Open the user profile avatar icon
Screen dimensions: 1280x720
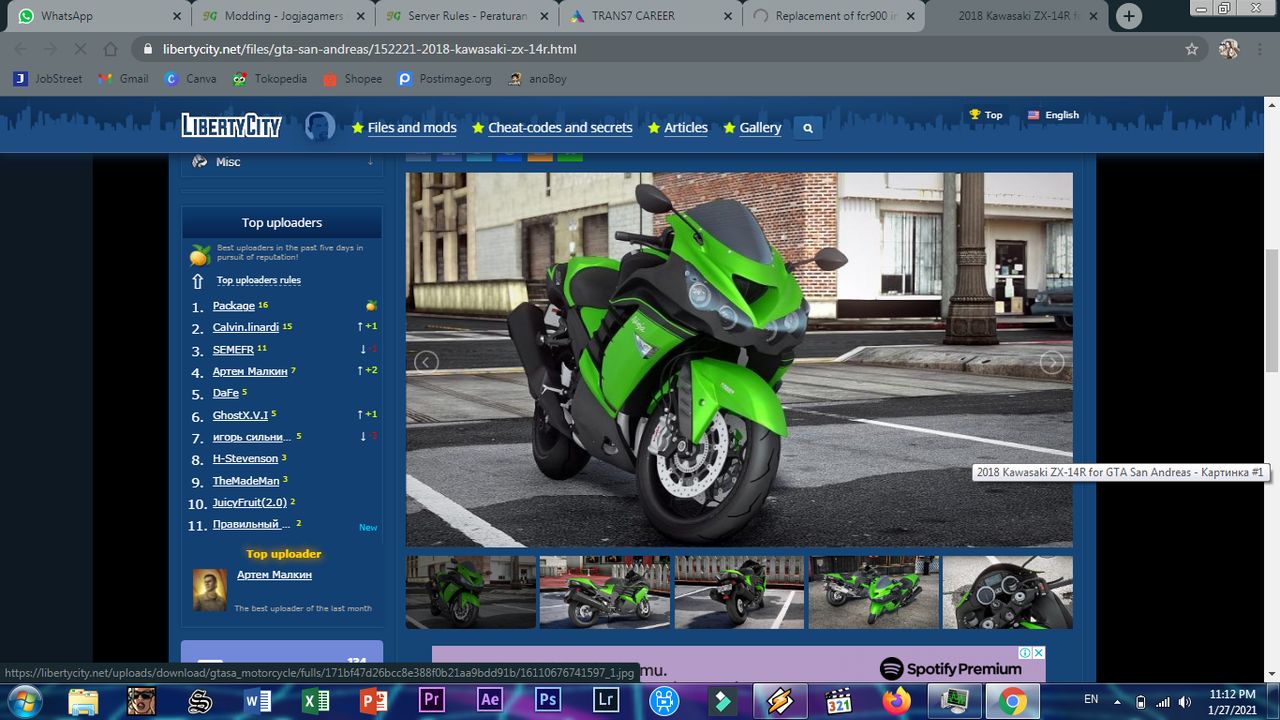[320, 127]
